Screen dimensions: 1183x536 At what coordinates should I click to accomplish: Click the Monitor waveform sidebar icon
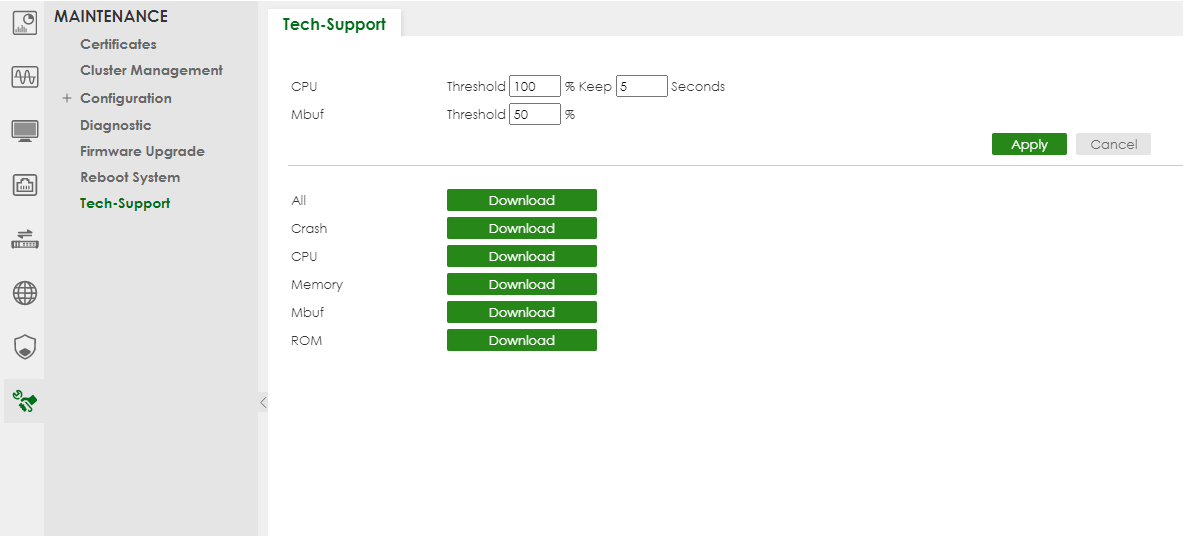pos(24,77)
